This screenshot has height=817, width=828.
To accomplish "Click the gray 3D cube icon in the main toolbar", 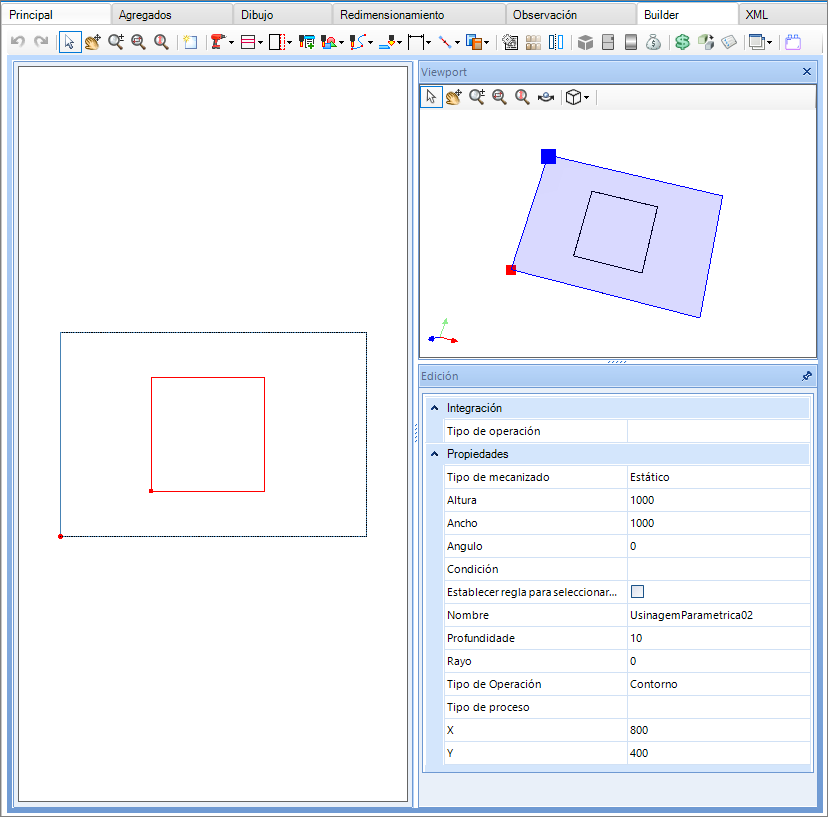I will coord(585,42).
